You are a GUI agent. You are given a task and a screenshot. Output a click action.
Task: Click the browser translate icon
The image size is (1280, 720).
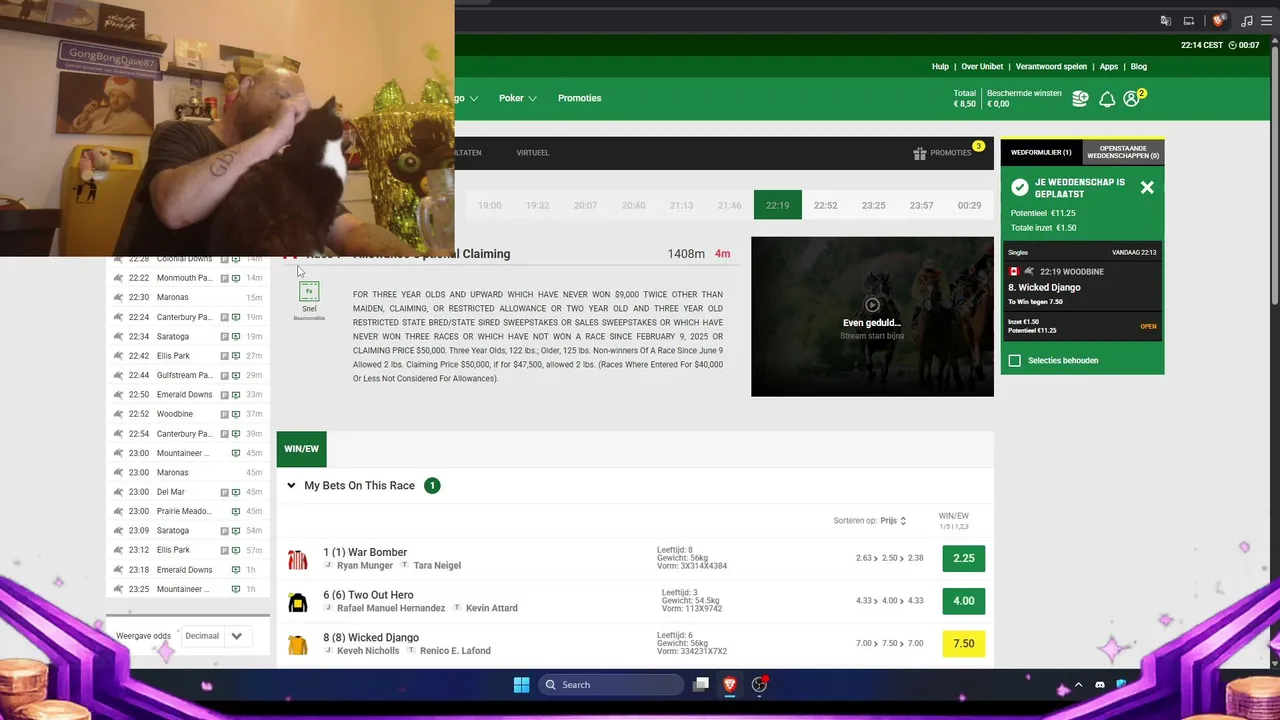point(1165,20)
